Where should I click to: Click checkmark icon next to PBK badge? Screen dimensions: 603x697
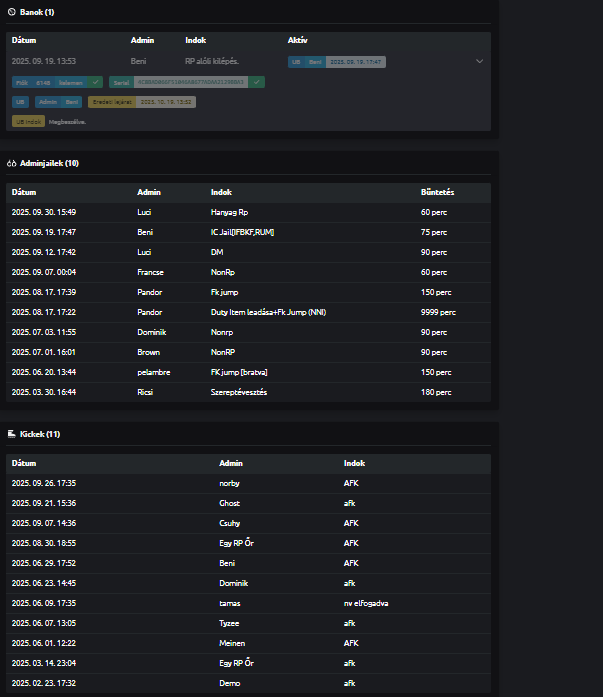coord(95,82)
